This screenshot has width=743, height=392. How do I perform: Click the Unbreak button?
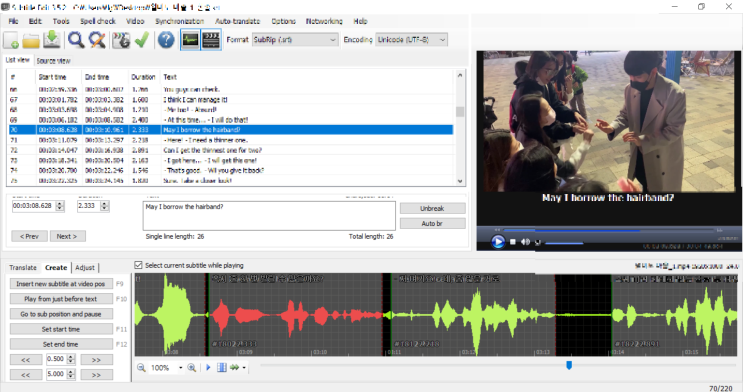[432, 209]
